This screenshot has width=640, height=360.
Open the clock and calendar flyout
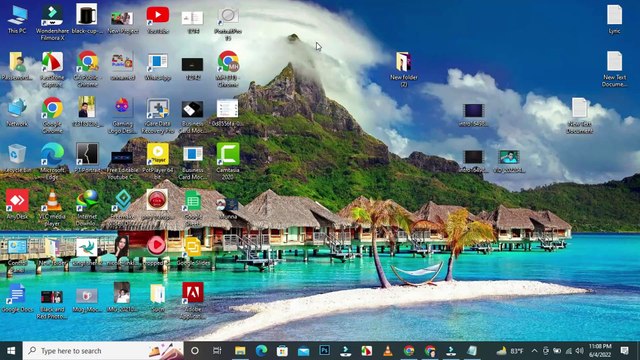pyautogui.click(x=600, y=351)
